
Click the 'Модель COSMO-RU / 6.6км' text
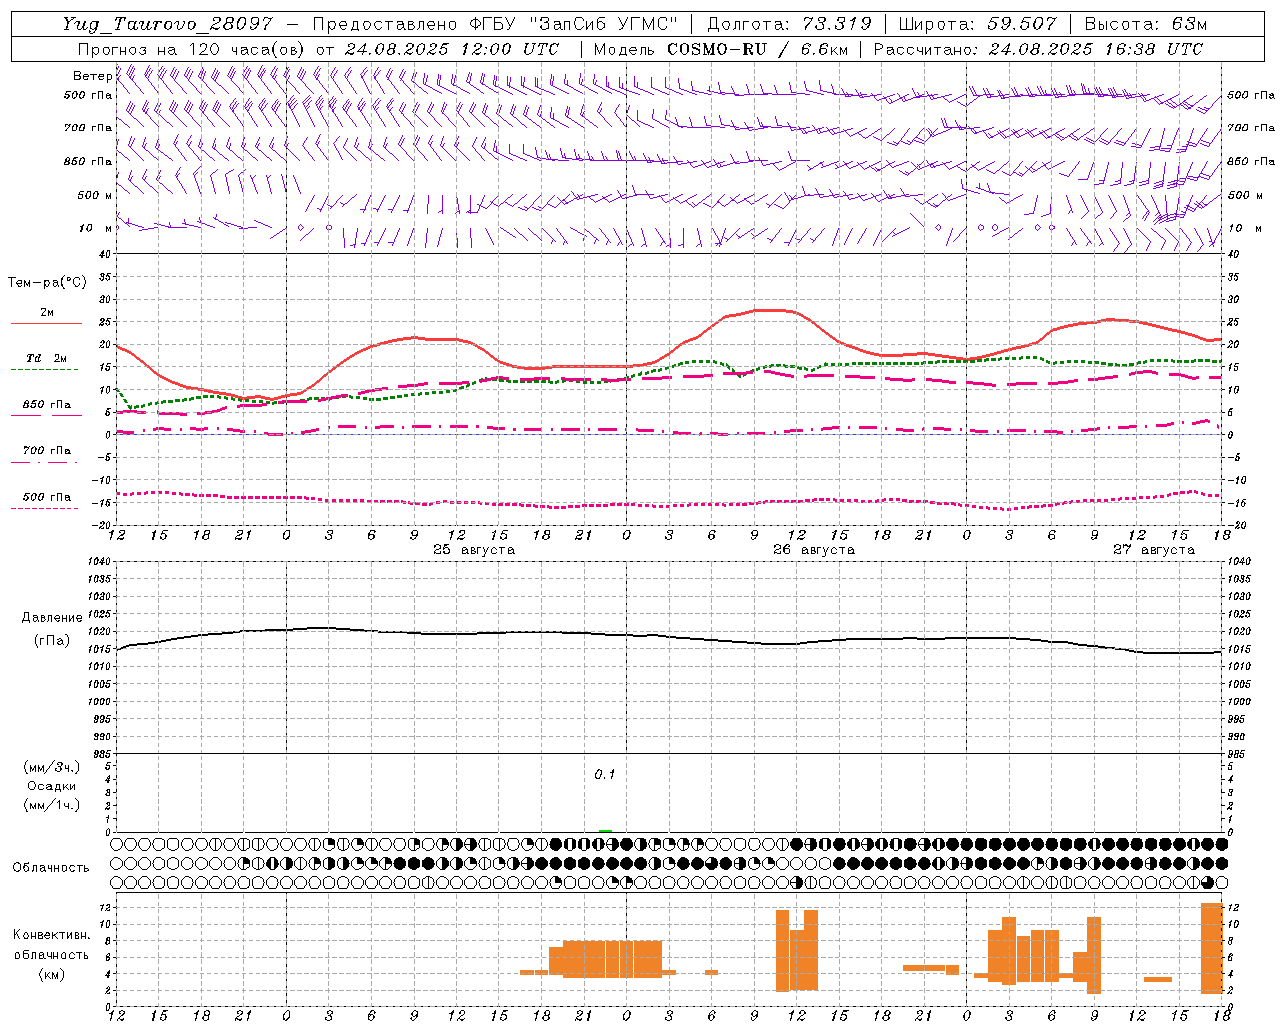pyautogui.click(x=720, y=49)
